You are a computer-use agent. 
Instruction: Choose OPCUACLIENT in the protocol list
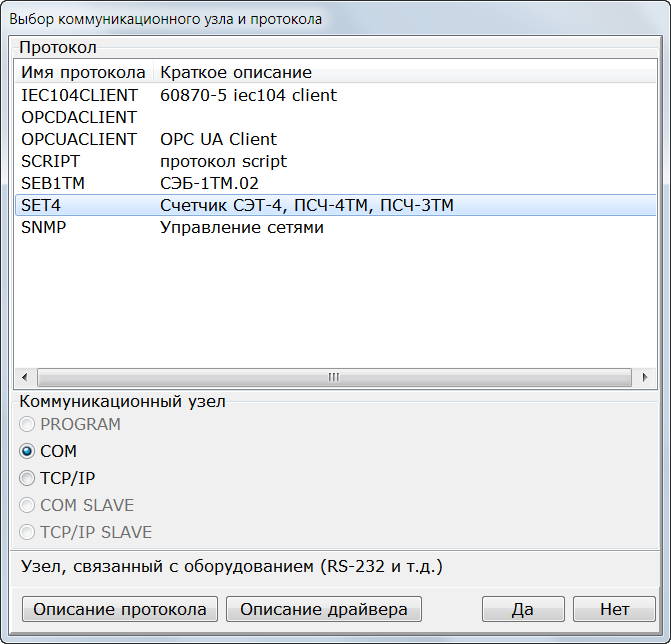click(x=336, y=139)
